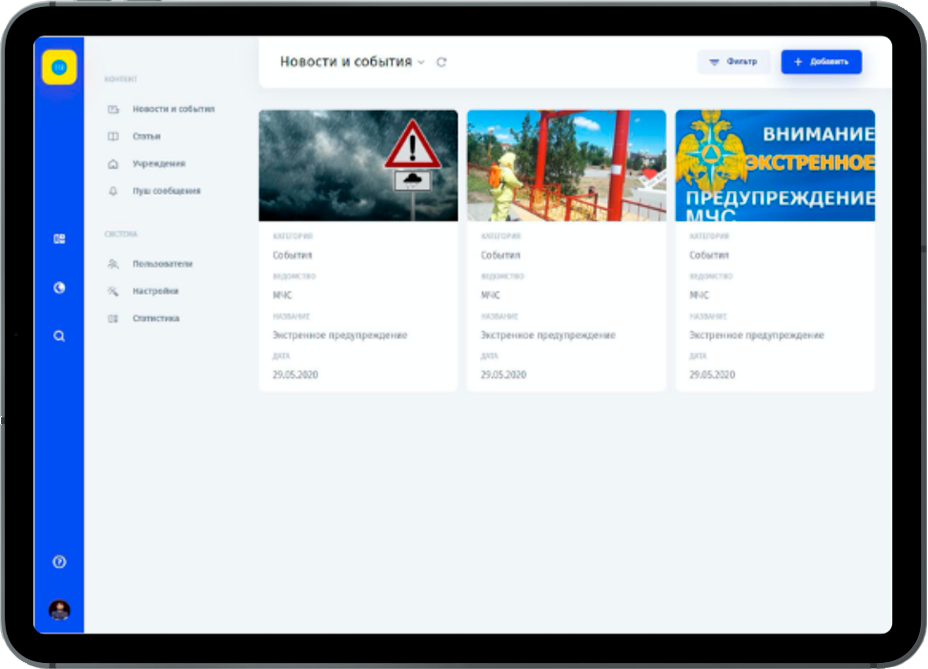The width and height of the screenshot is (928, 669).
Task: Open the disinfection worker photo thumbnail
Action: pos(566,166)
